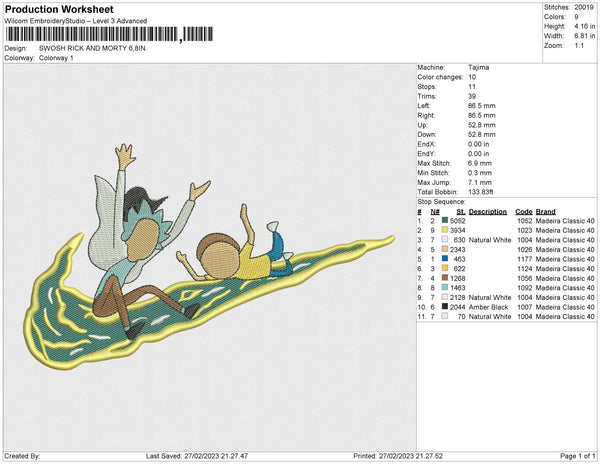Screen dimensions: 600x464
Task: Select design name 'SWOSH RICK AND MORTY 6,8IN'
Action: click(92, 49)
